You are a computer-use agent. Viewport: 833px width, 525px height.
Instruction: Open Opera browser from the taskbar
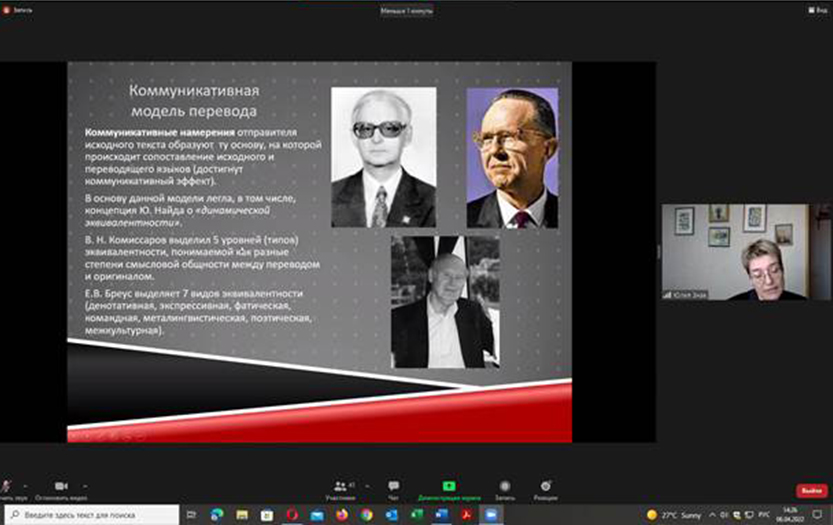coord(292,515)
